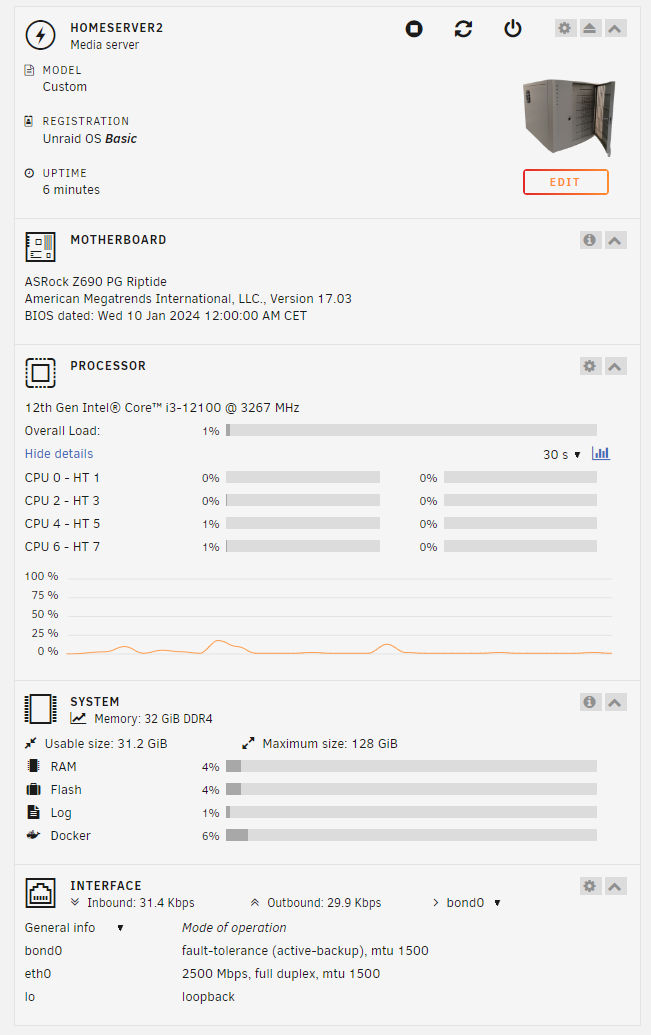The image size is (651, 1035).
Task: Collapse the Processor panel
Action: 616,366
